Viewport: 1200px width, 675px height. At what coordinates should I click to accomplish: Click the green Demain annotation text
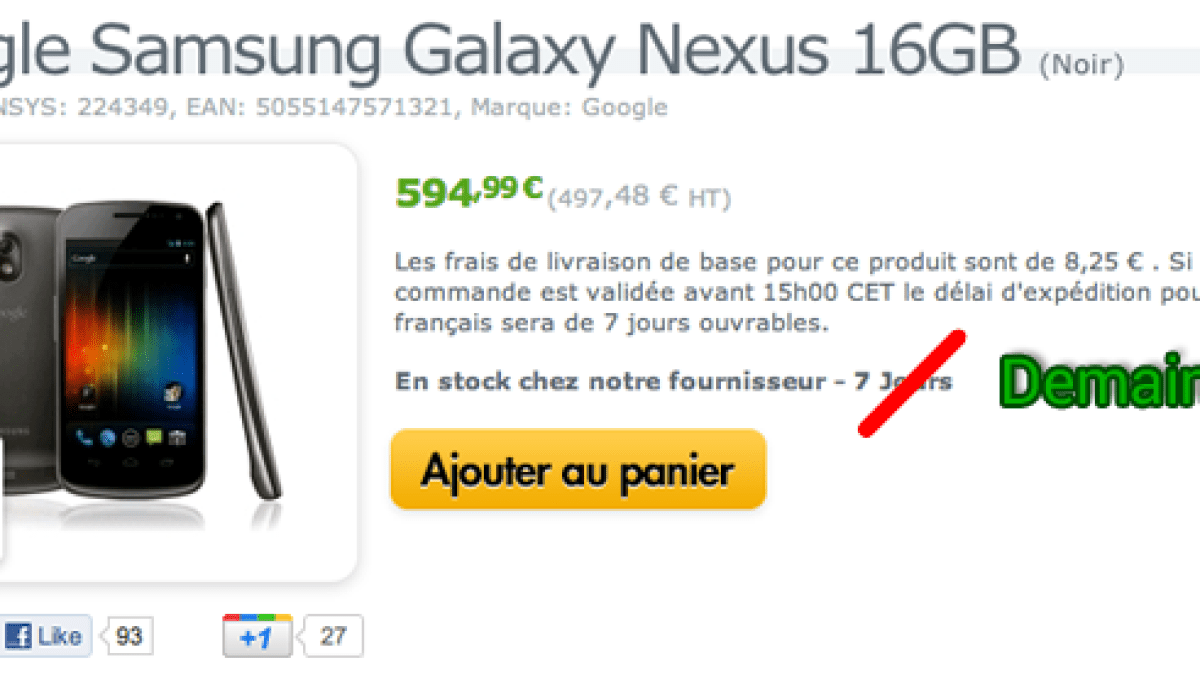[1100, 383]
